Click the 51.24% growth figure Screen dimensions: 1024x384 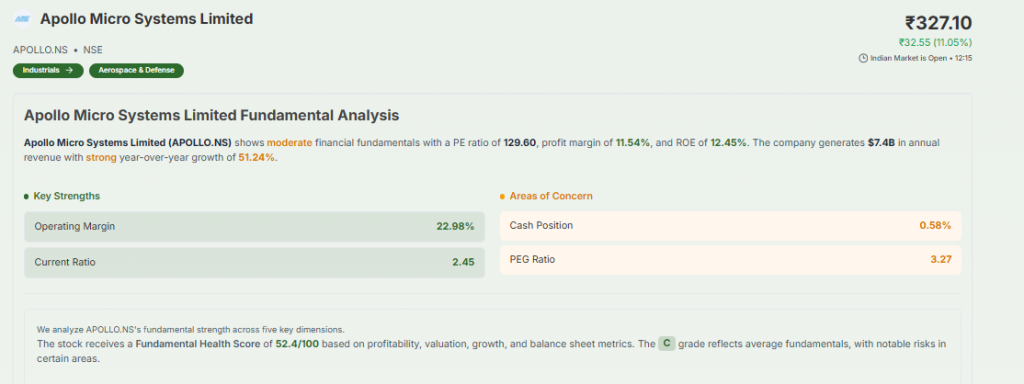pos(257,157)
